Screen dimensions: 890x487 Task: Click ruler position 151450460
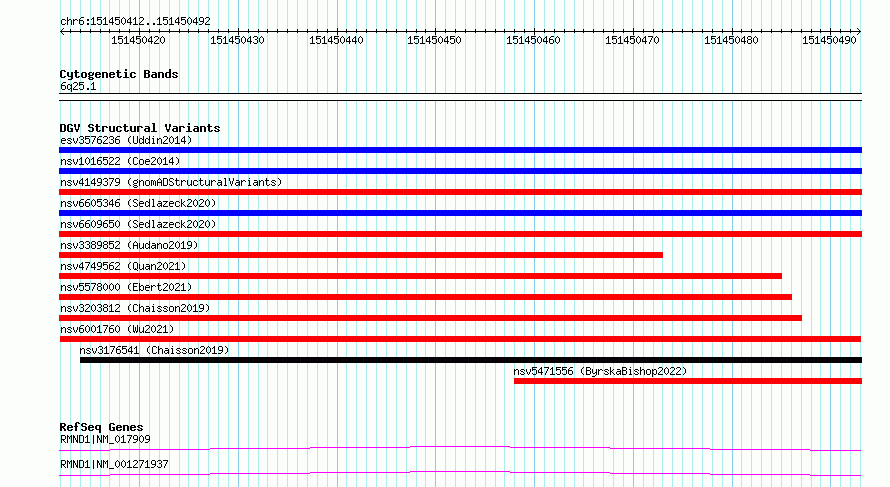point(533,40)
